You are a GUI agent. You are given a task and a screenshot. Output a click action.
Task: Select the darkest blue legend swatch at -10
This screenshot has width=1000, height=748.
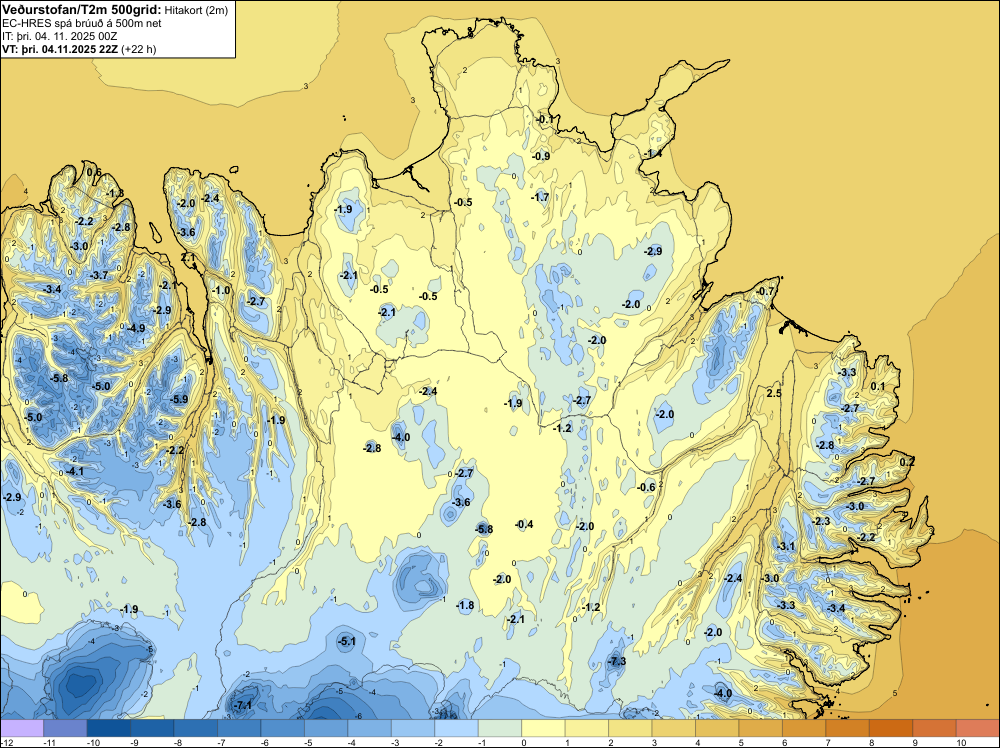point(108,728)
